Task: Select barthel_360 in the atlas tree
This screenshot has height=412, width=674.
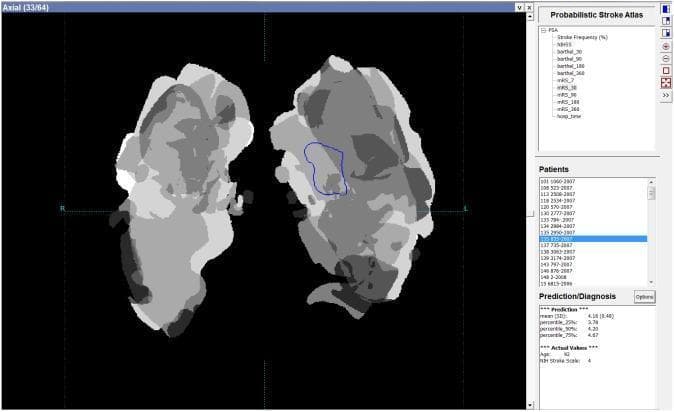Action: click(570, 73)
